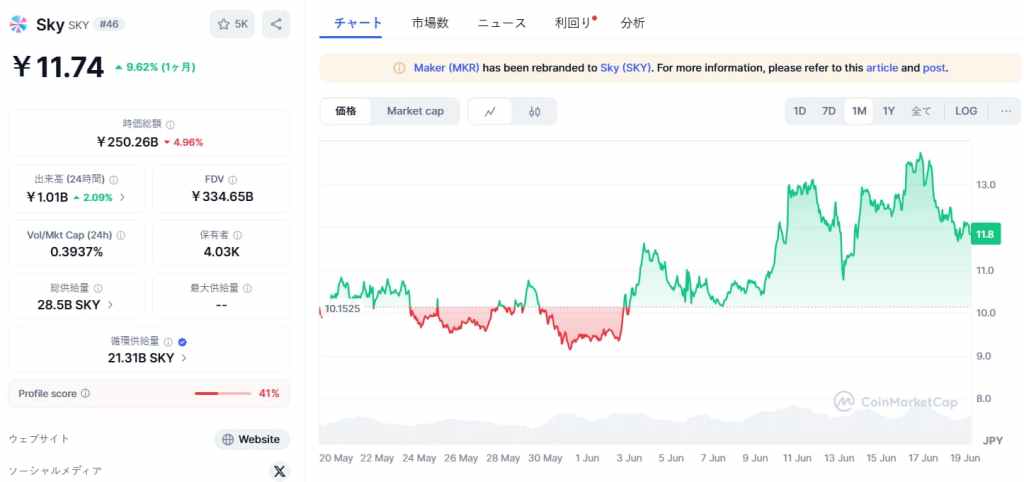Toggle LOG scale on chart

[966, 111]
